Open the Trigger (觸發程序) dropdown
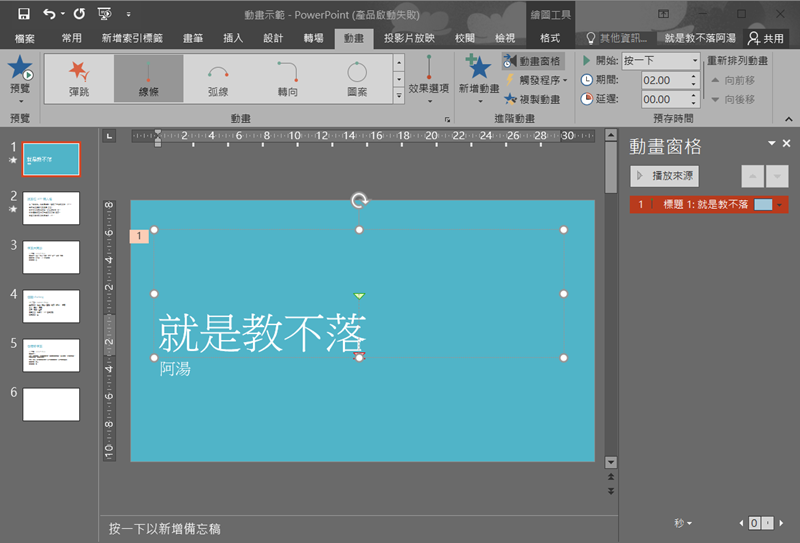This screenshot has height=543, width=800. click(538, 80)
